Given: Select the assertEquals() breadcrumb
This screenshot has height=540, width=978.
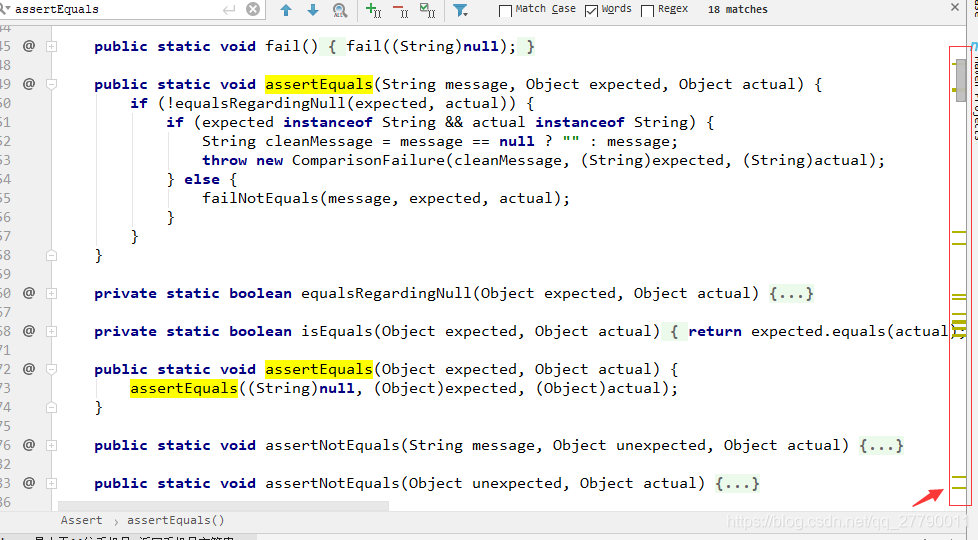Looking at the screenshot, I should click(175, 520).
